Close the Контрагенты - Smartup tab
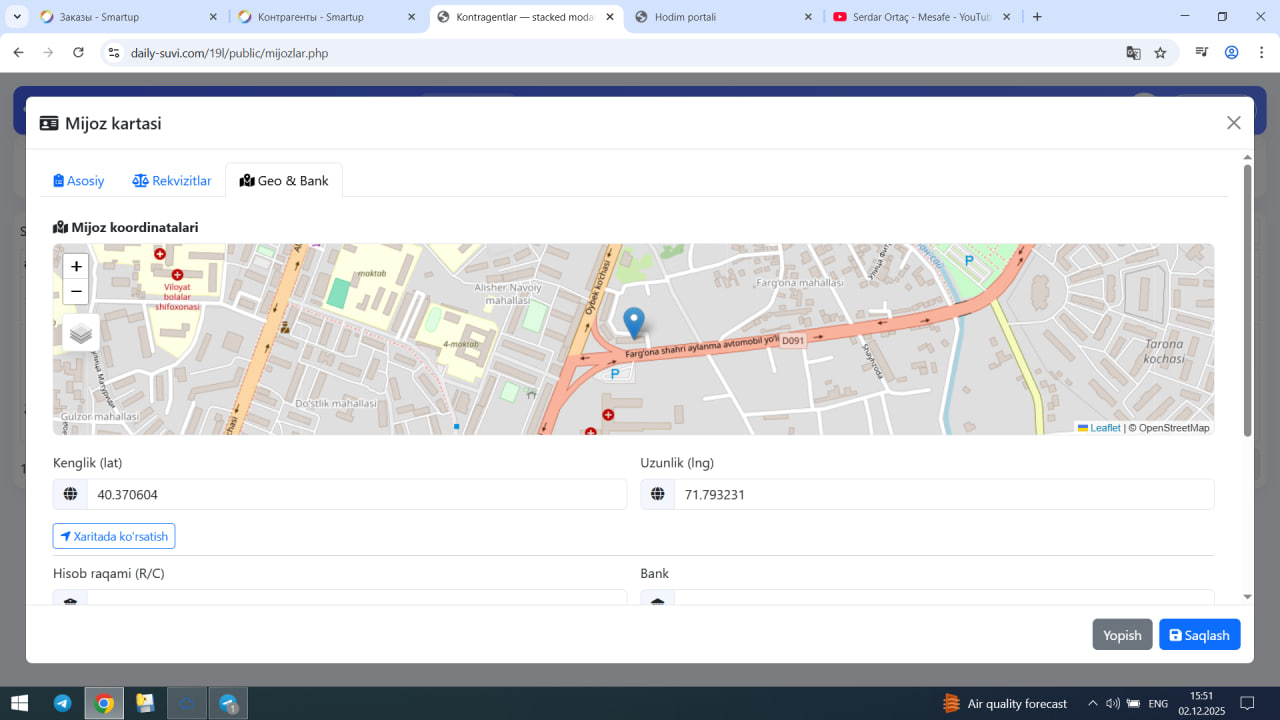The height and width of the screenshot is (720, 1280). [411, 17]
